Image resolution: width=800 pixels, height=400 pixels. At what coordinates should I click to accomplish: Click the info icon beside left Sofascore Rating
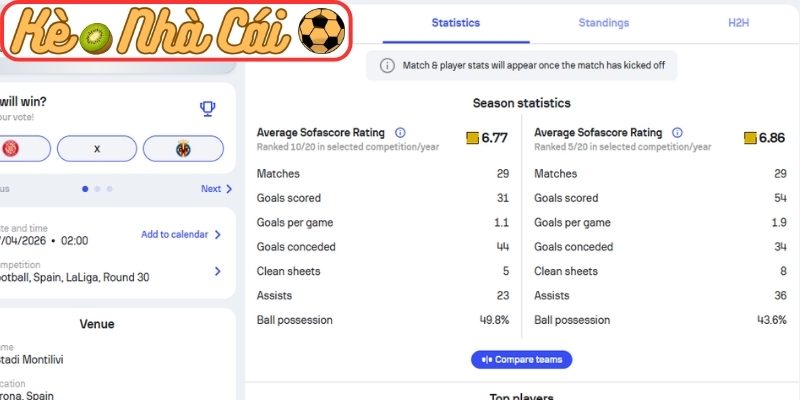(x=400, y=132)
